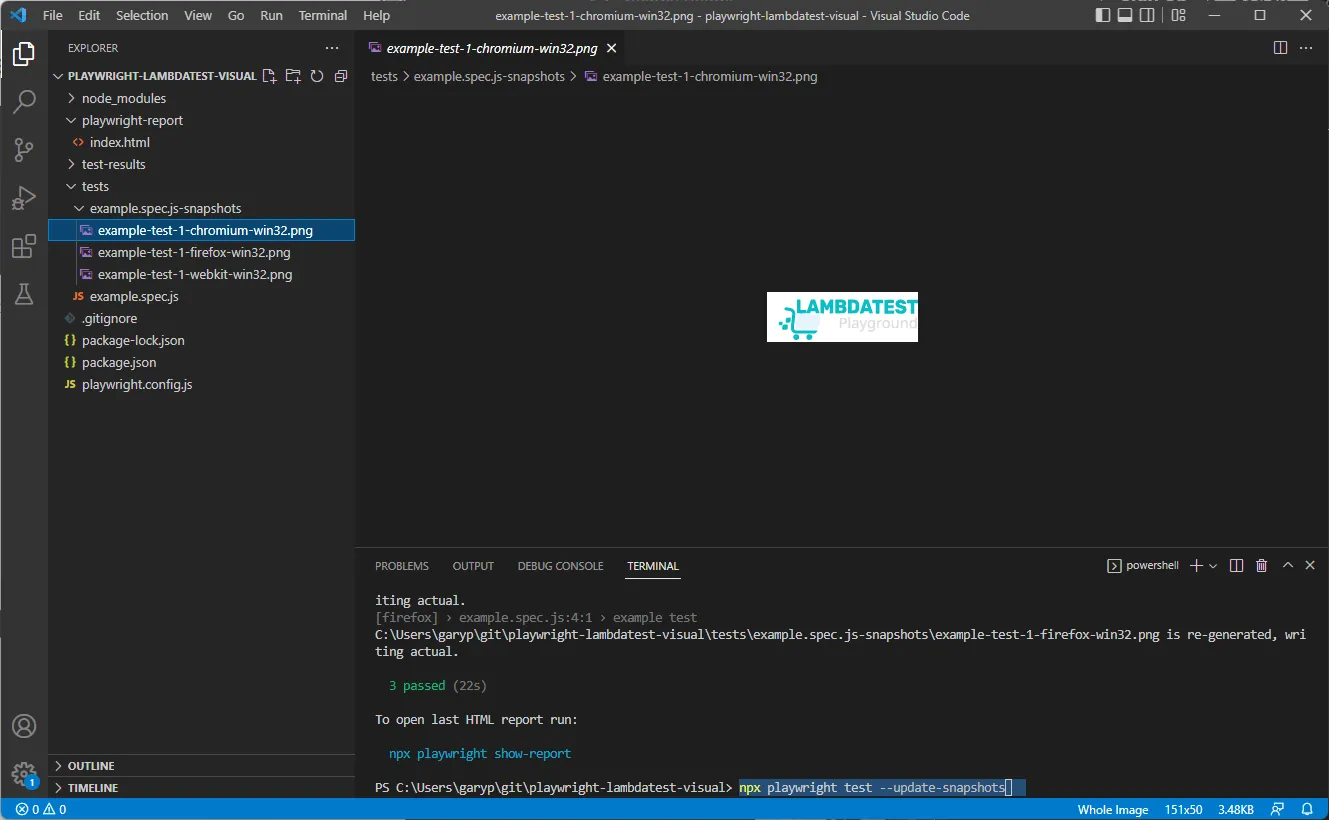Collapse the tests folder
1329x820 pixels.
[x=95, y=186]
